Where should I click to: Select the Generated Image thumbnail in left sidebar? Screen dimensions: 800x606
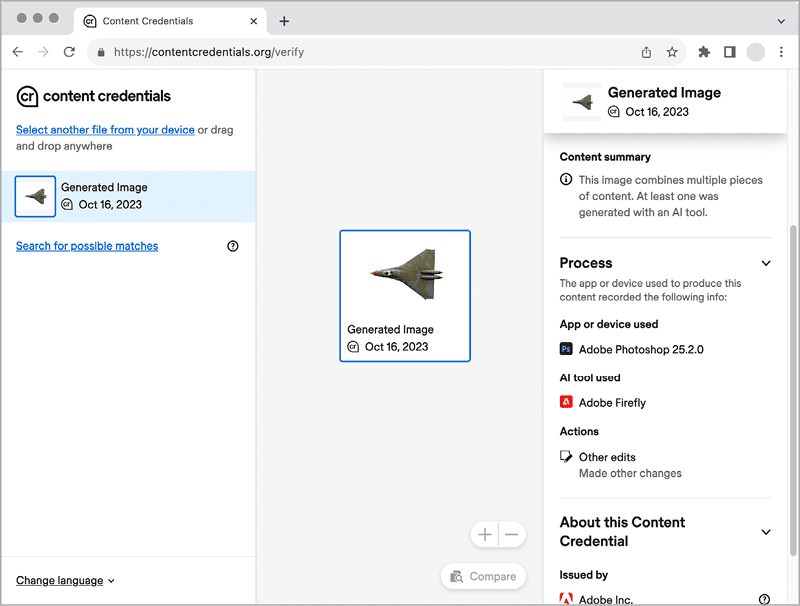coord(35,196)
